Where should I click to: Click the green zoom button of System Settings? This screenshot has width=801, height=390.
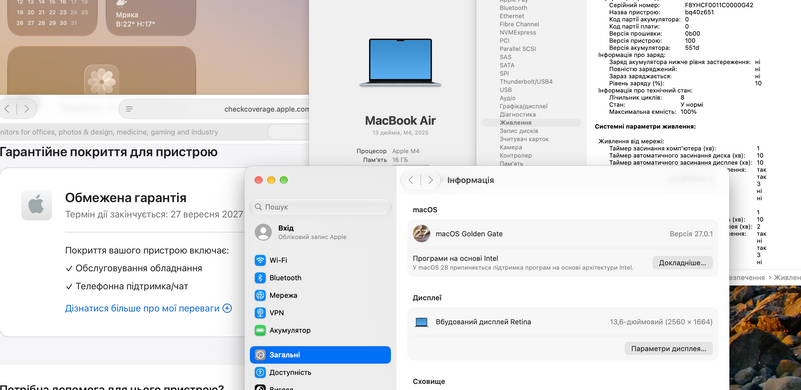(284, 180)
